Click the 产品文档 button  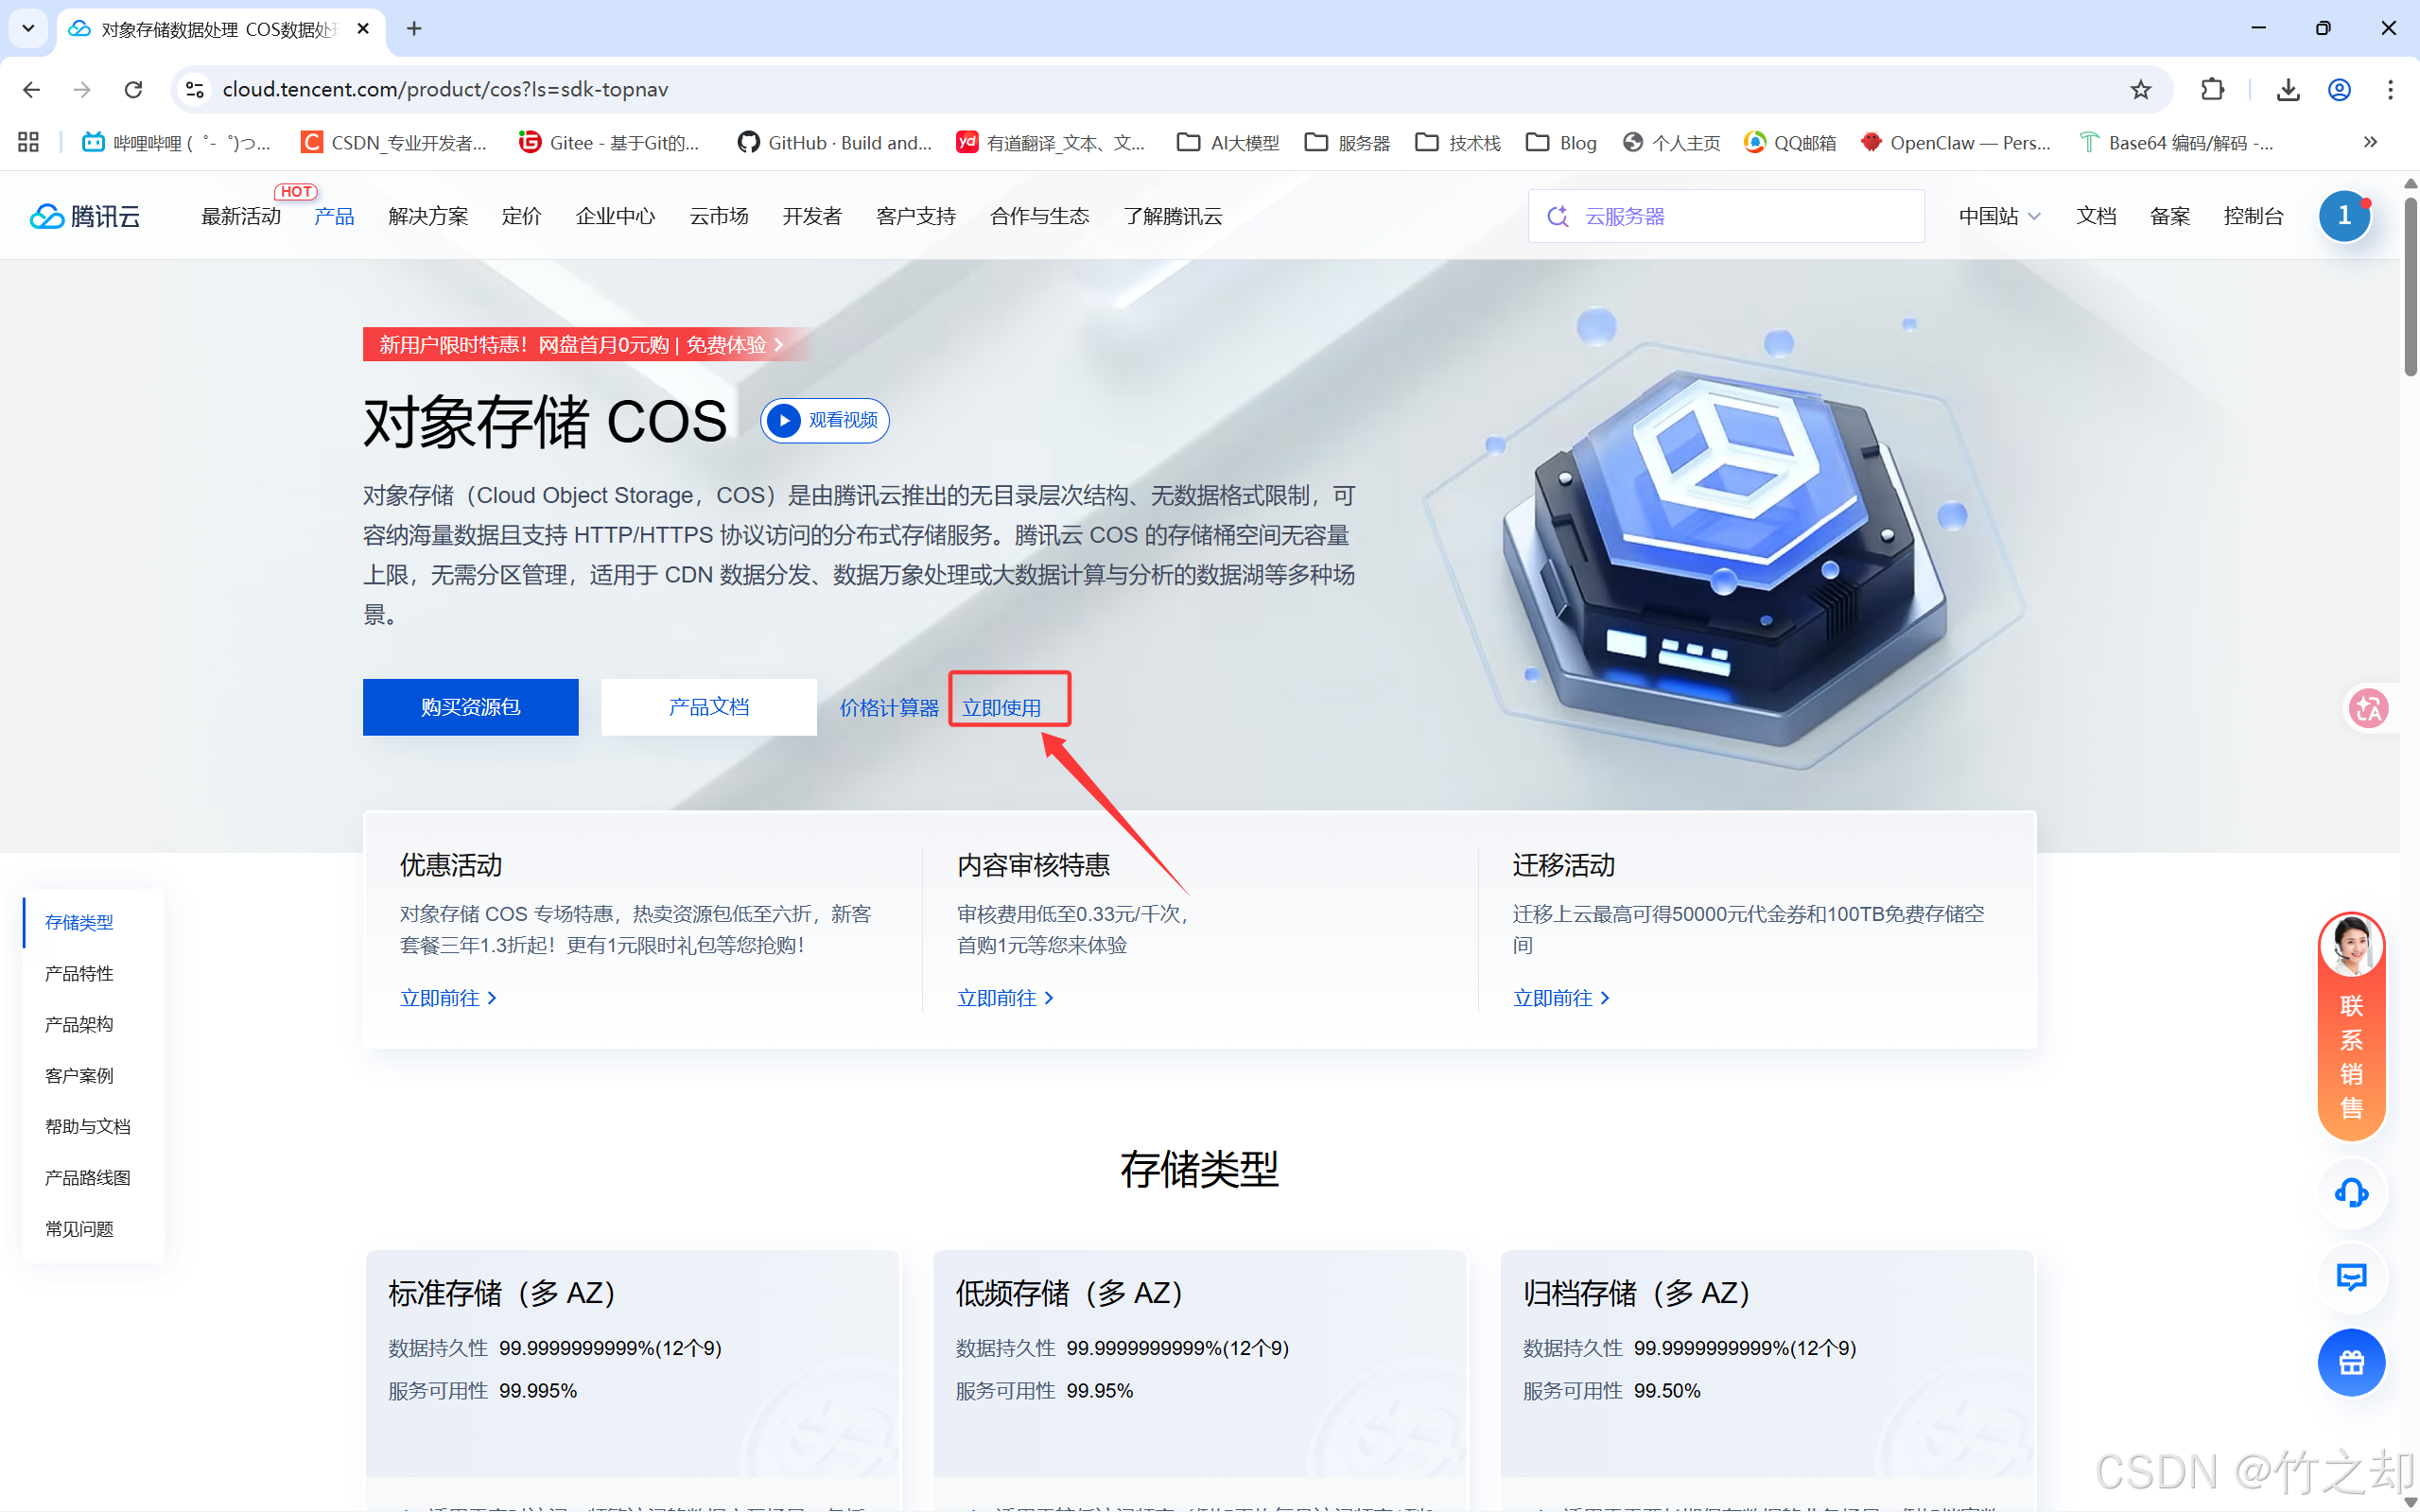(708, 707)
